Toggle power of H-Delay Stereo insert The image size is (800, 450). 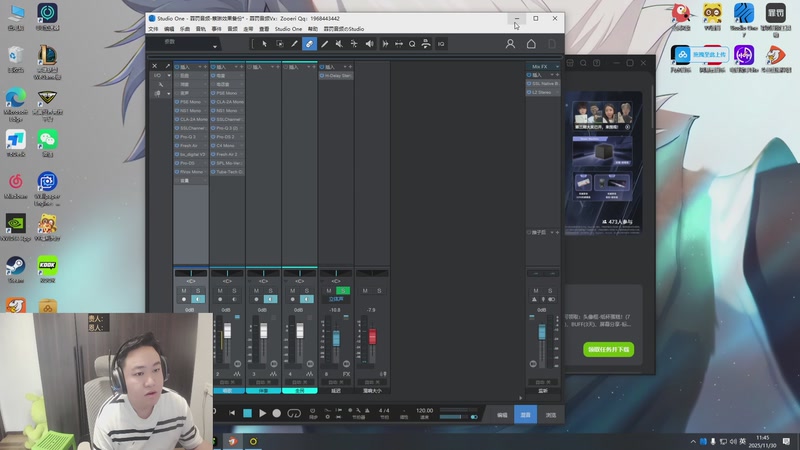tap(322, 76)
